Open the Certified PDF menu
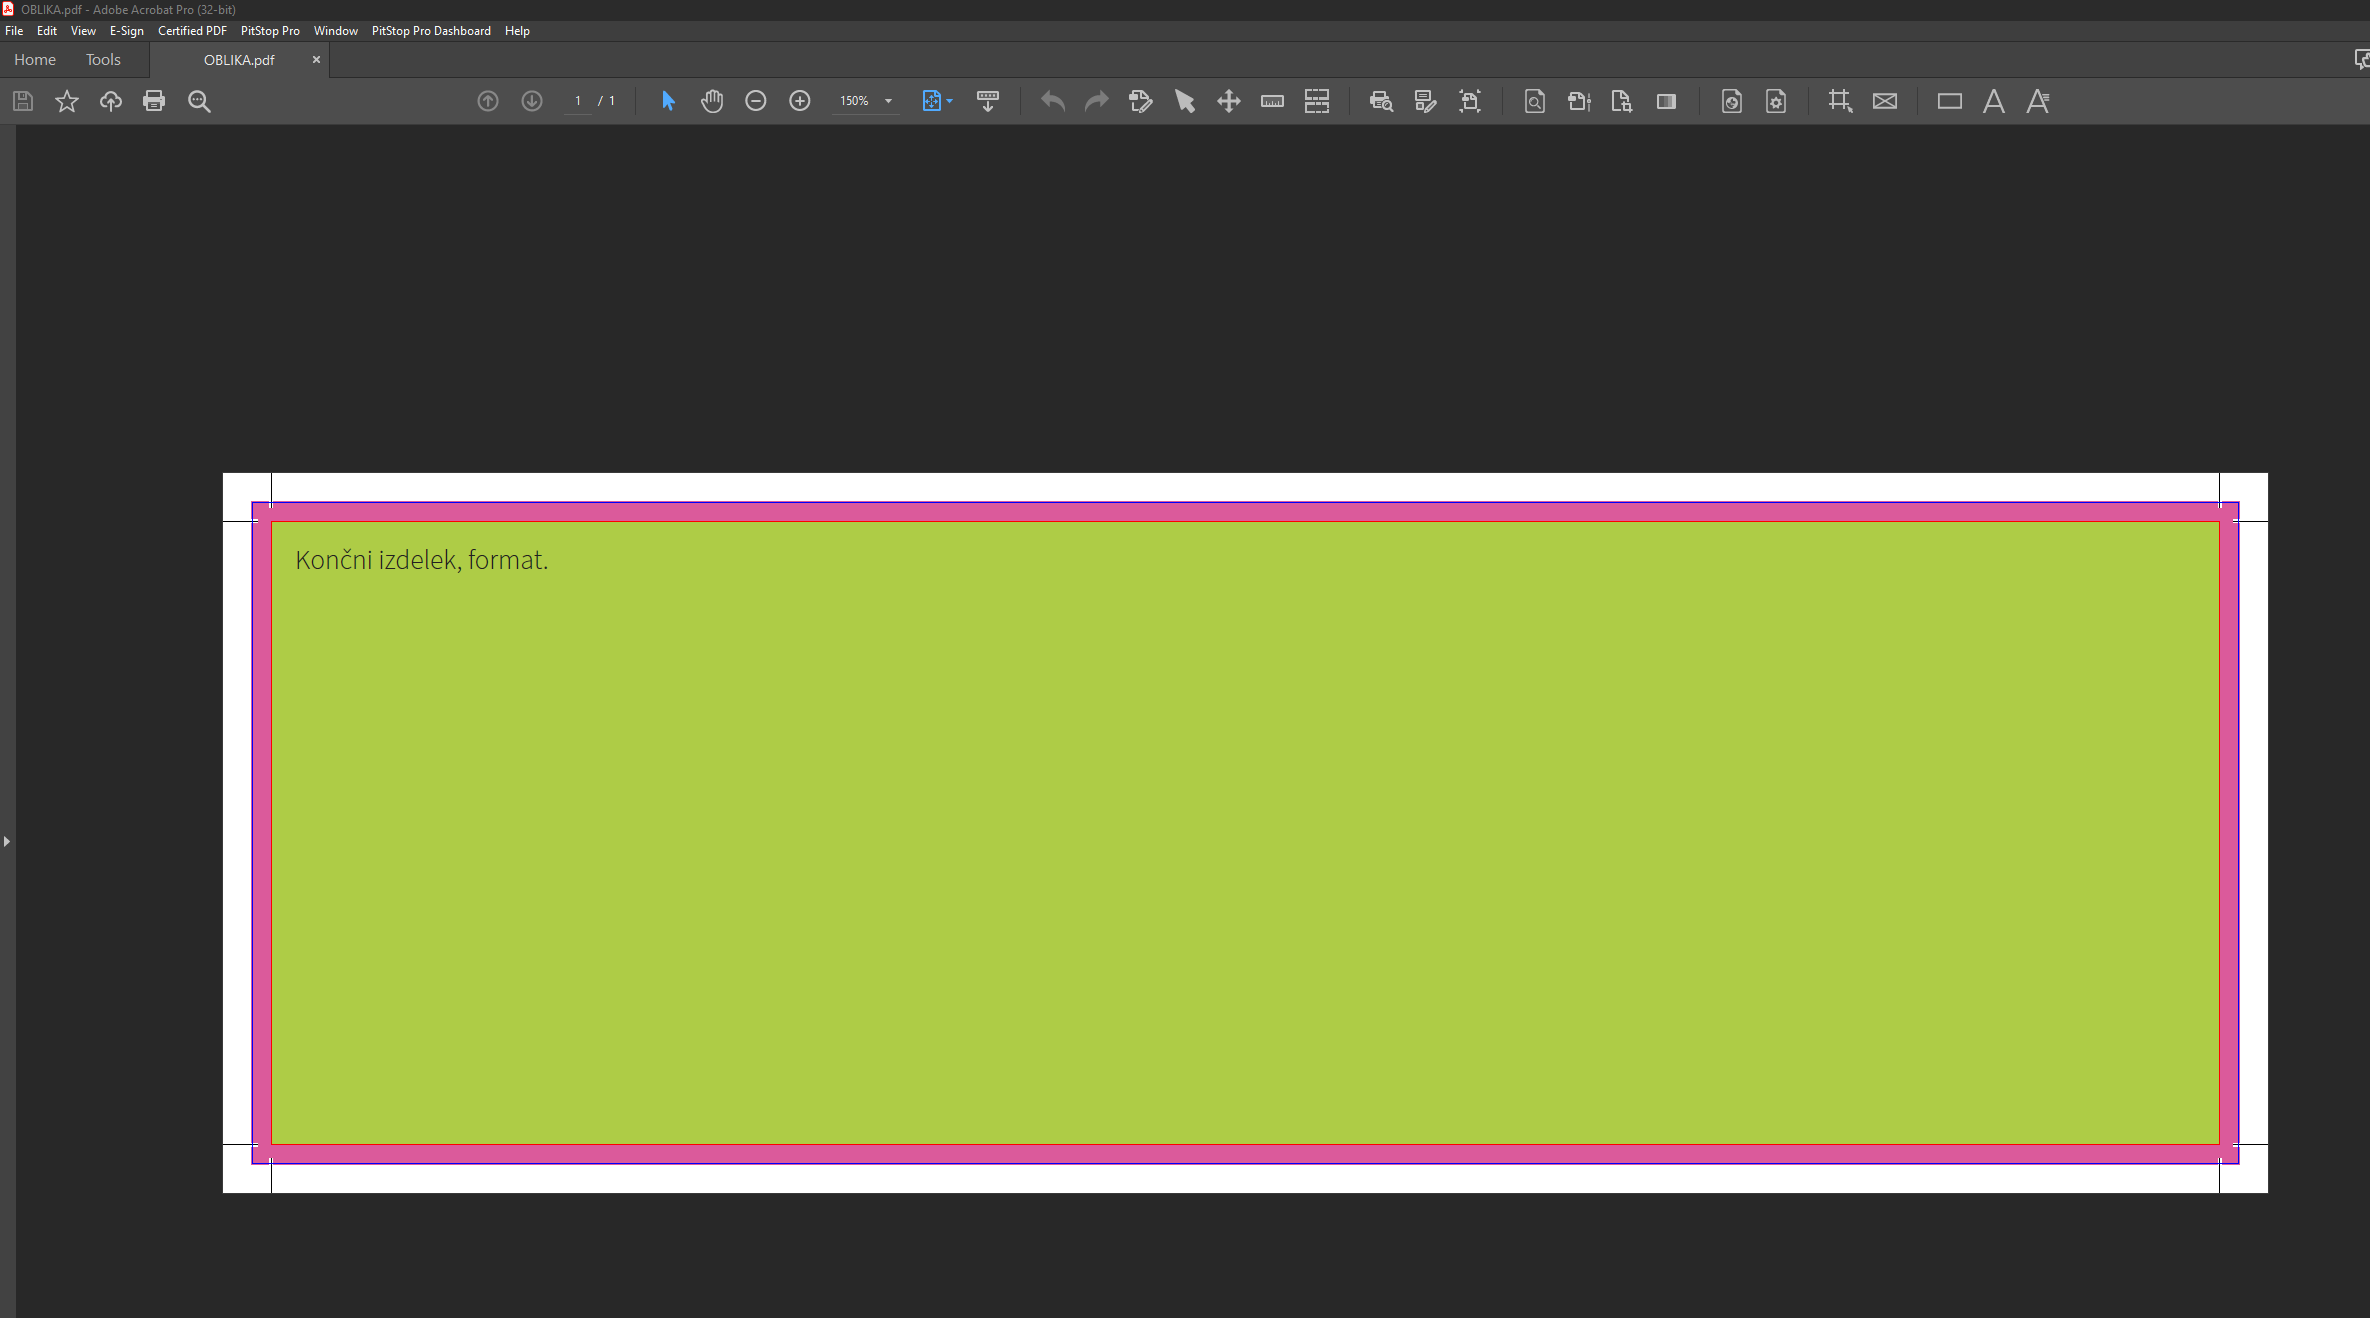 [x=192, y=31]
